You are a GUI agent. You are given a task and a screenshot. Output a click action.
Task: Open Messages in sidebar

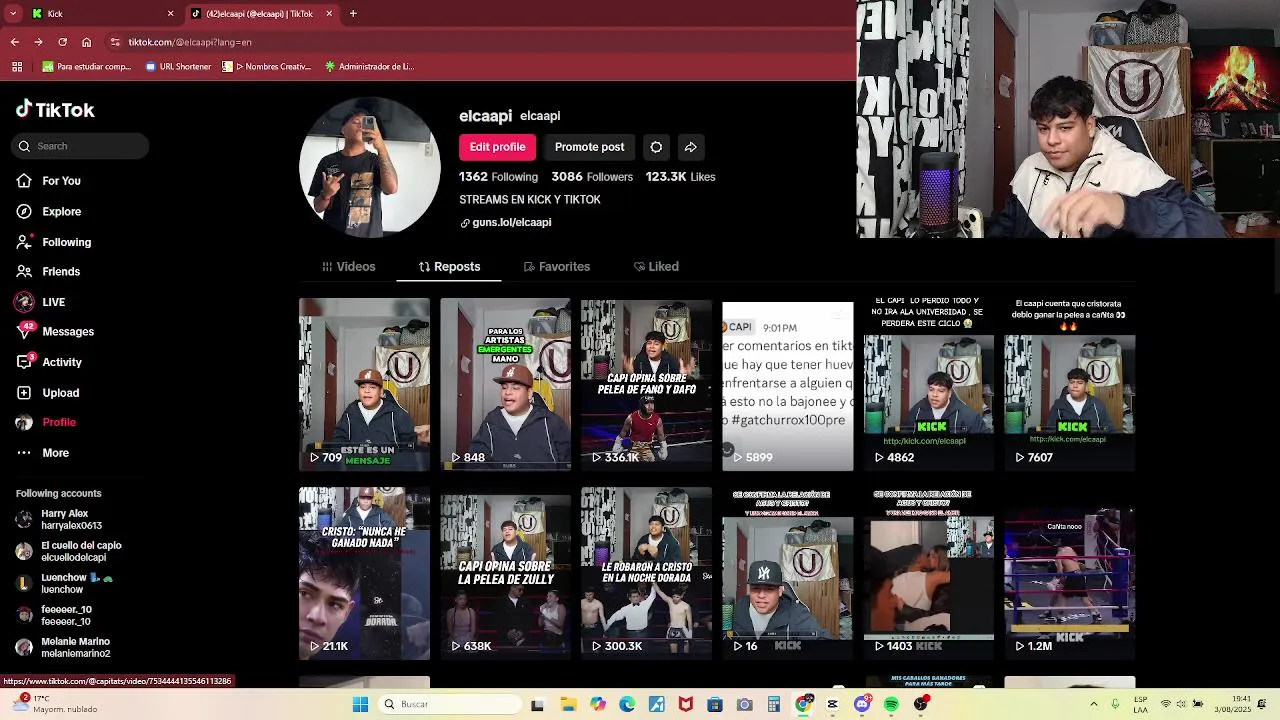(x=54, y=332)
